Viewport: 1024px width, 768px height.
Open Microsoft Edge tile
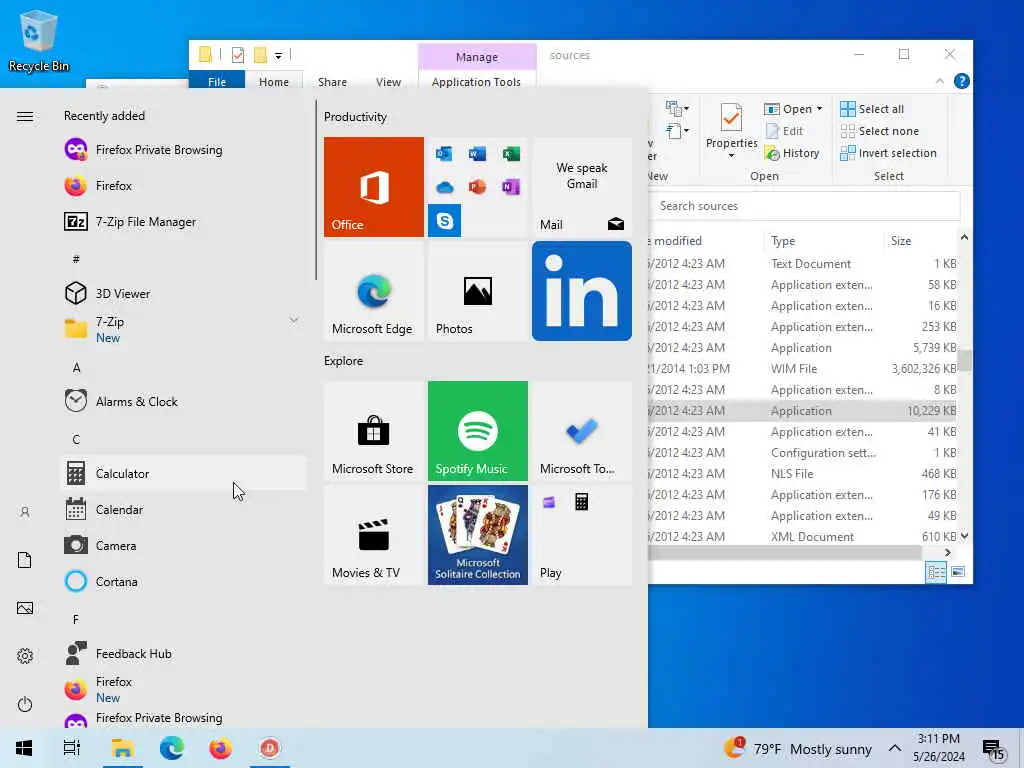374,291
